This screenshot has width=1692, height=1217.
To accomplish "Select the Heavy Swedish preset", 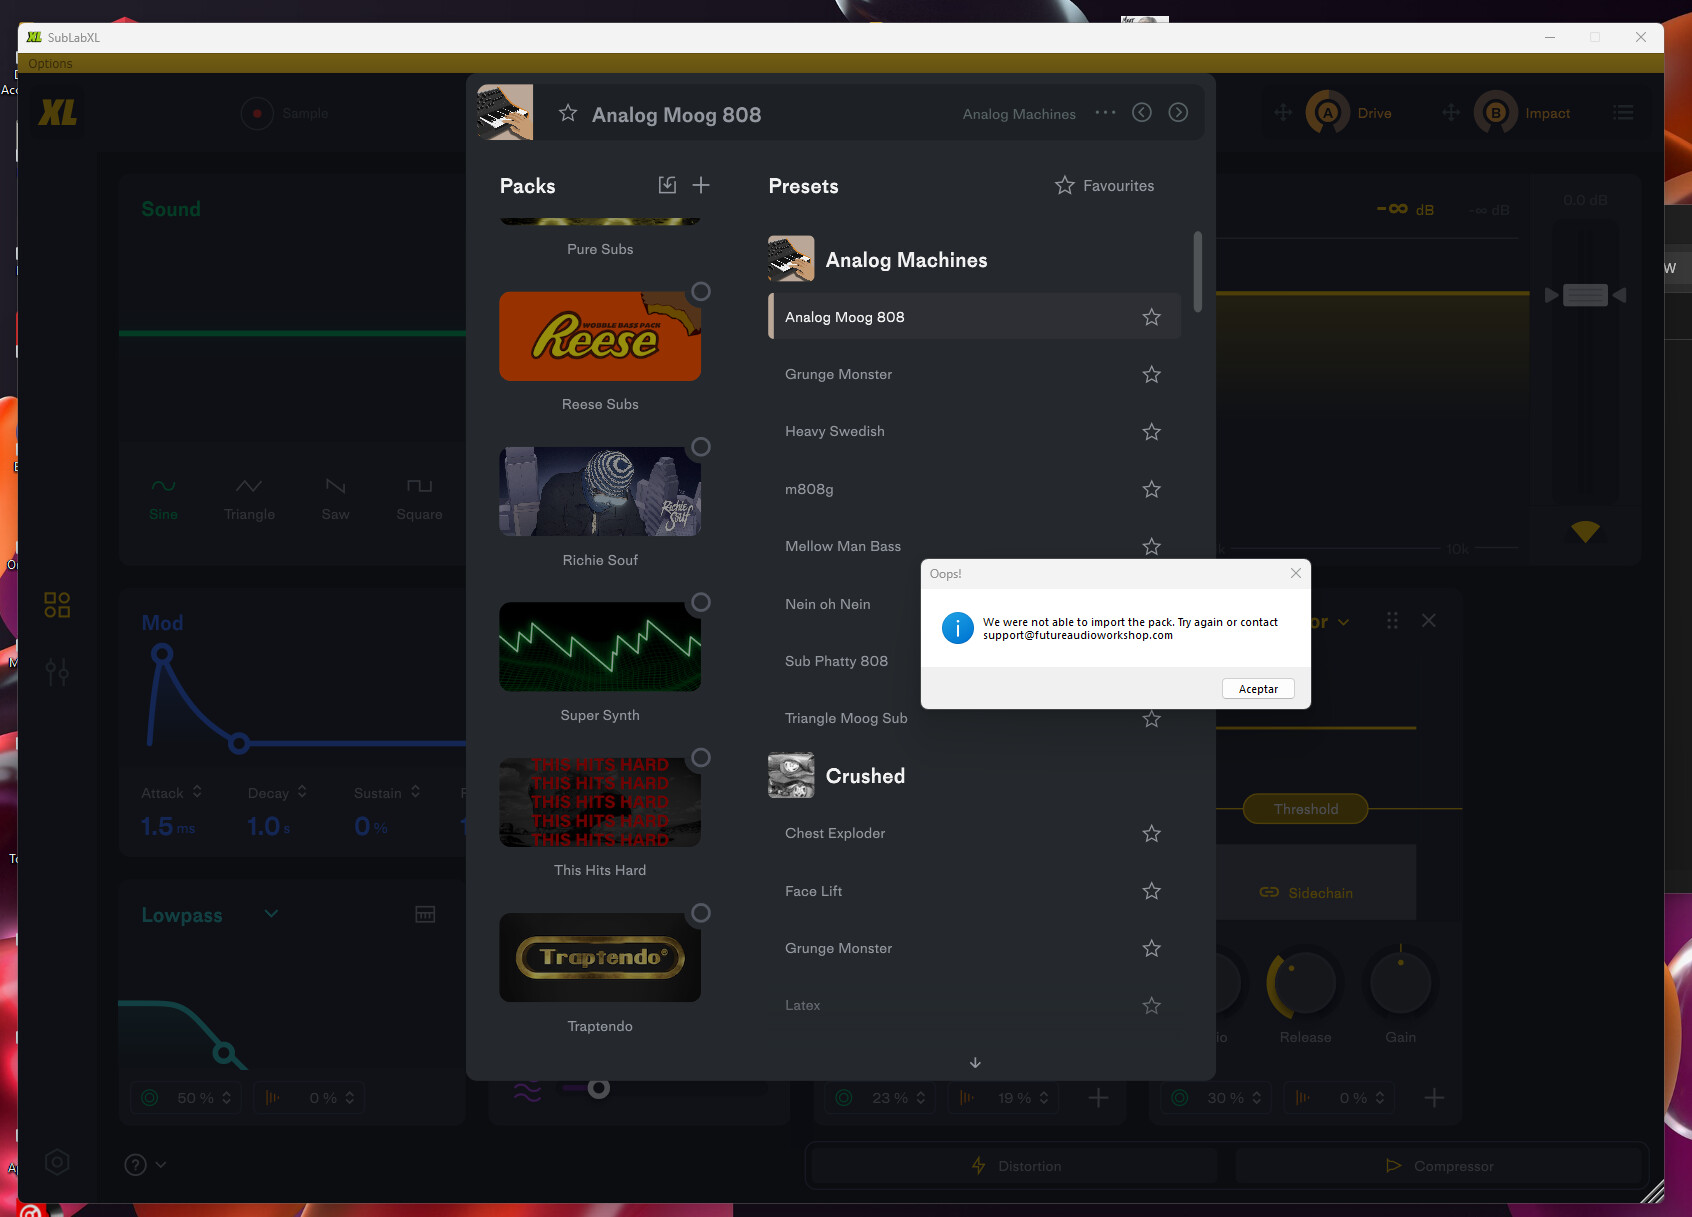I will pyautogui.click(x=974, y=431).
